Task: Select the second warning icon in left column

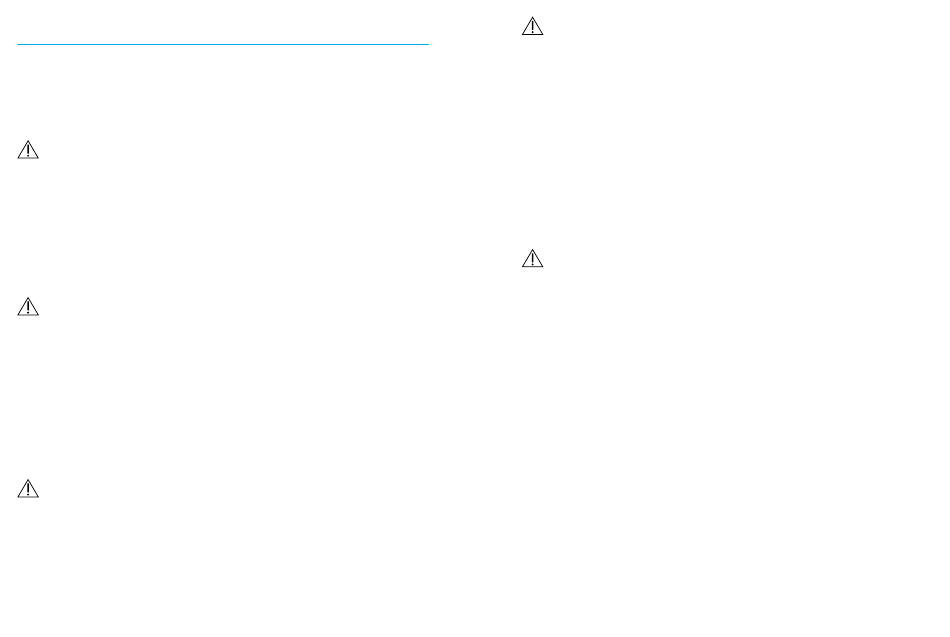Action: tap(28, 307)
